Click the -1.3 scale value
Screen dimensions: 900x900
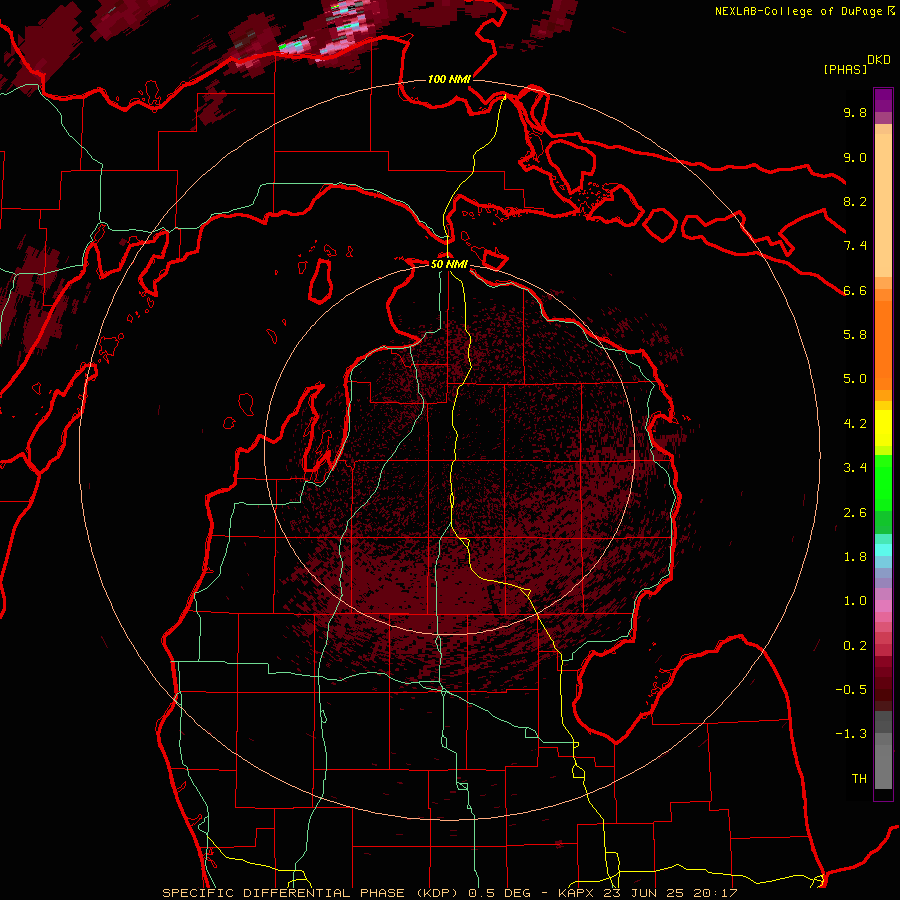point(851,734)
